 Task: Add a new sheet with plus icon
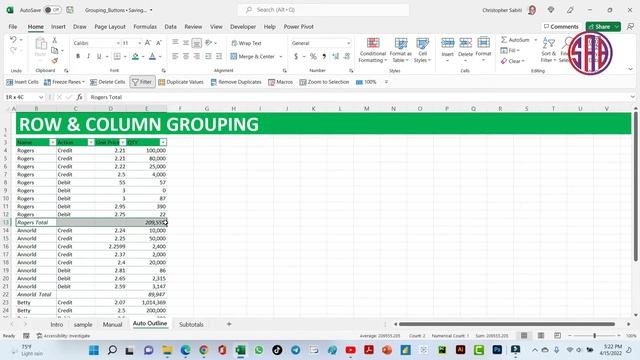pos(229,324)
